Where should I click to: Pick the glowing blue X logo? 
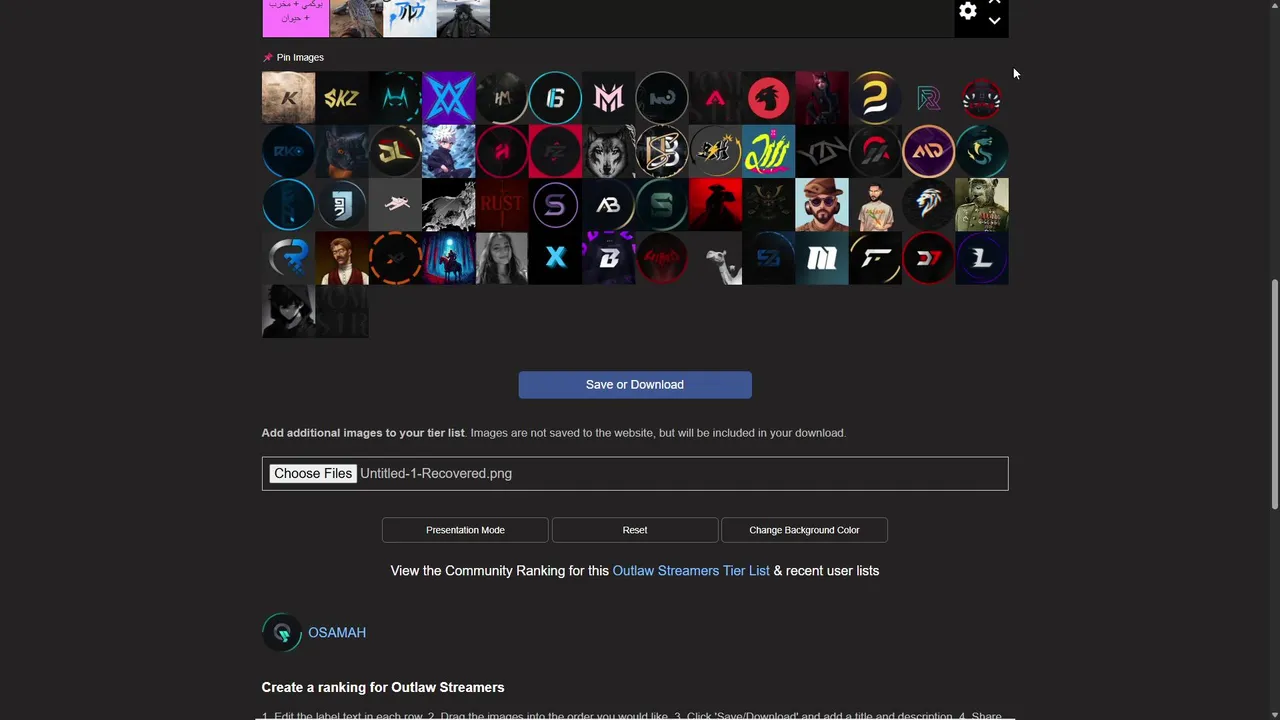tap(555, 258)
